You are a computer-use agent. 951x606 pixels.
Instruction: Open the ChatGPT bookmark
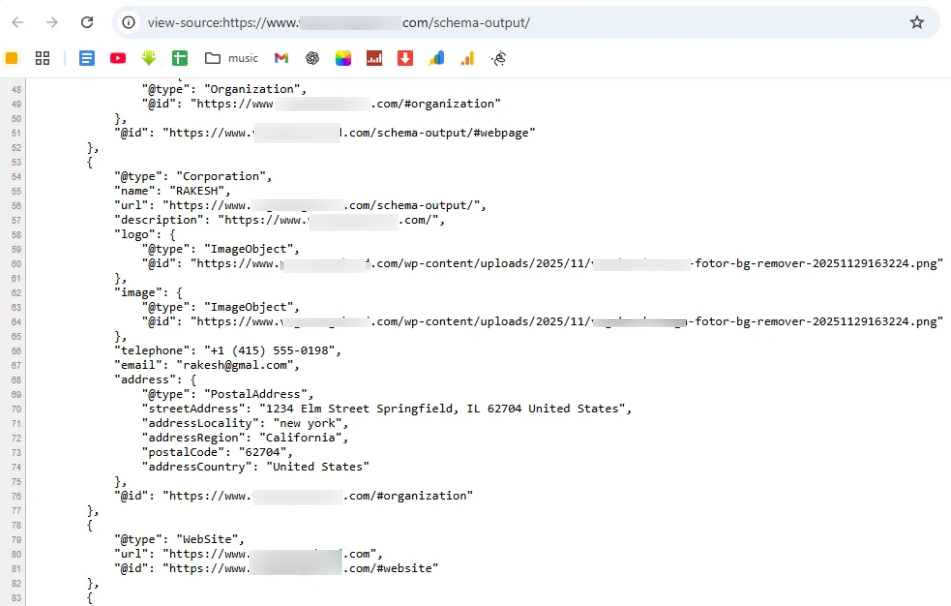pos(311,58)
